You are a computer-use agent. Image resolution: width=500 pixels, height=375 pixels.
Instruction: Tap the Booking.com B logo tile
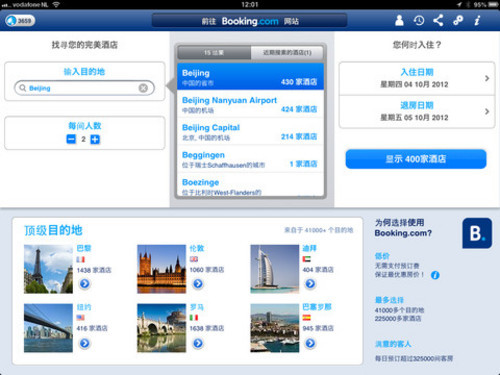(x=477, y=233)
